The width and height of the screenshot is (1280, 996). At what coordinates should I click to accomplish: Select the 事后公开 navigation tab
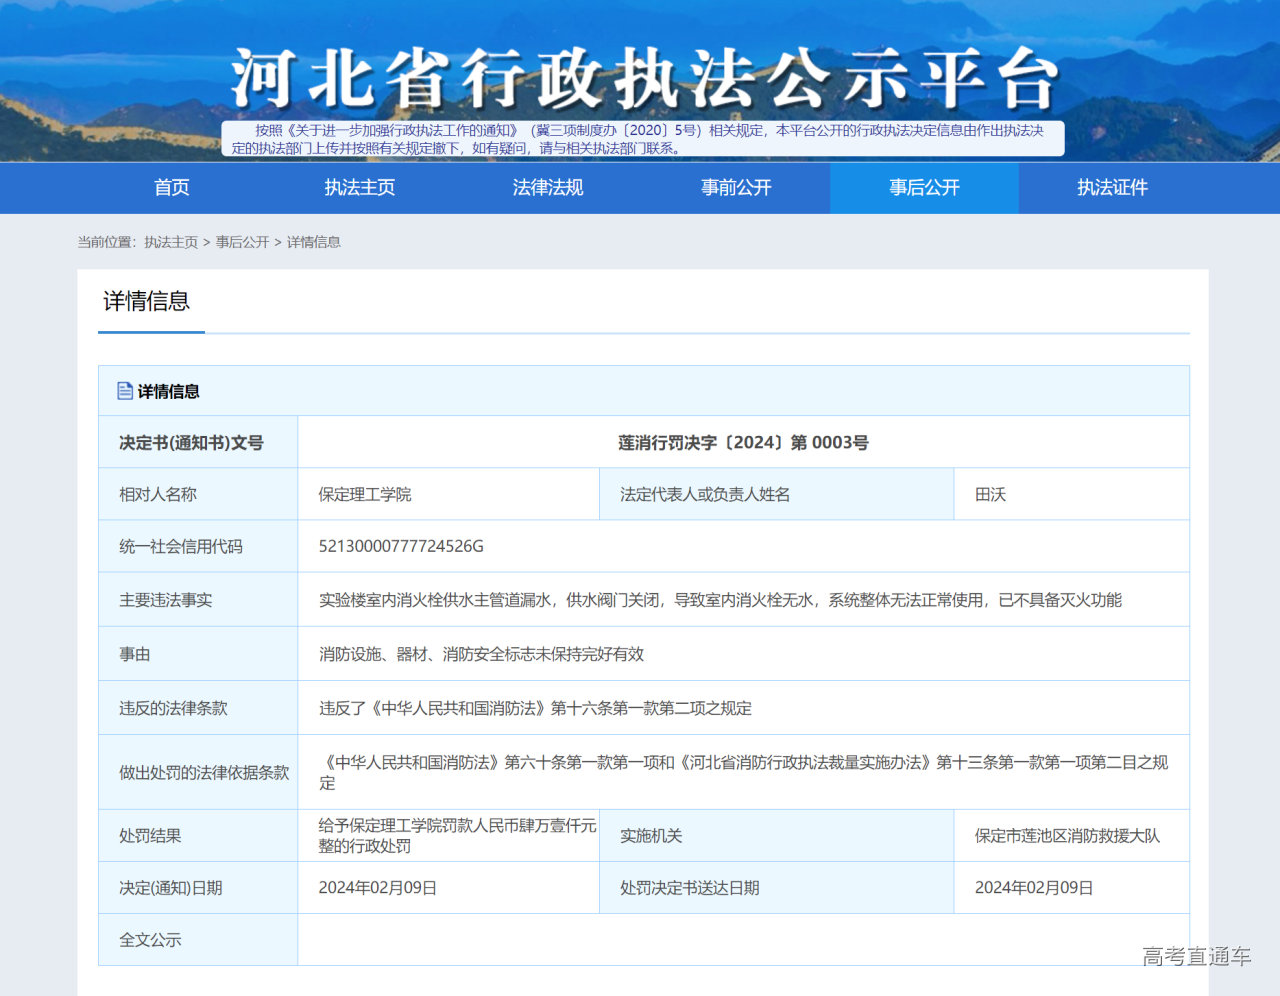click(924, 188)
